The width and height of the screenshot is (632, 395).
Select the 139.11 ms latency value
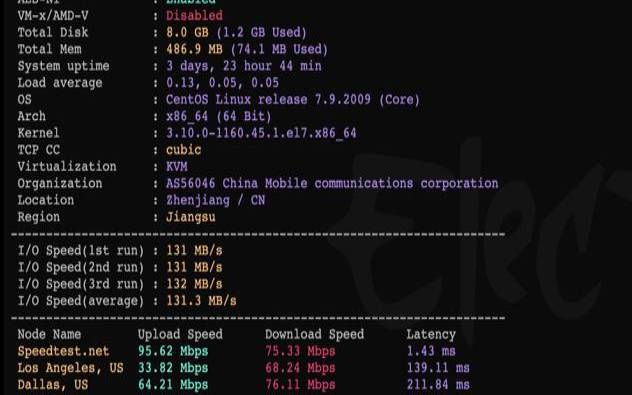pyautogui.click(x=438, y=368)
